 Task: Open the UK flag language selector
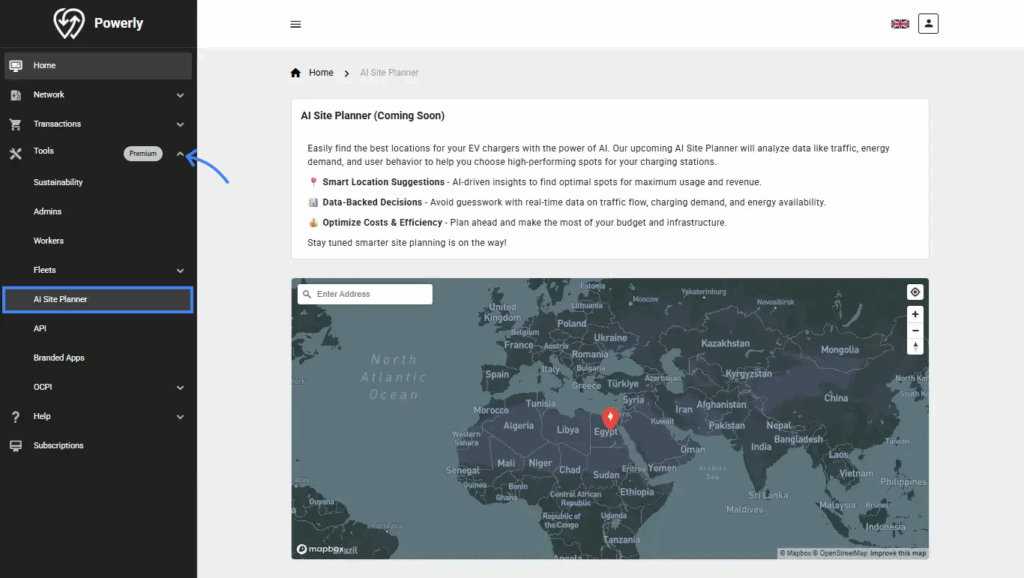[x=900, y=24]
